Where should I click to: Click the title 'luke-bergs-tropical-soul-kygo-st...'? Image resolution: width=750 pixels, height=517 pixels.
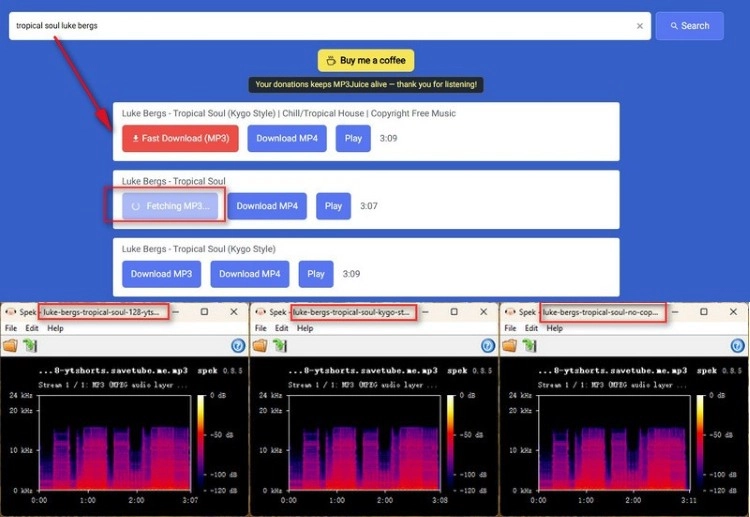[352, 312]
